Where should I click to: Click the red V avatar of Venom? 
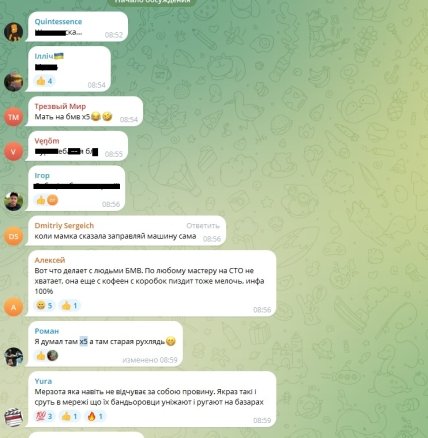tap(13, 151)
